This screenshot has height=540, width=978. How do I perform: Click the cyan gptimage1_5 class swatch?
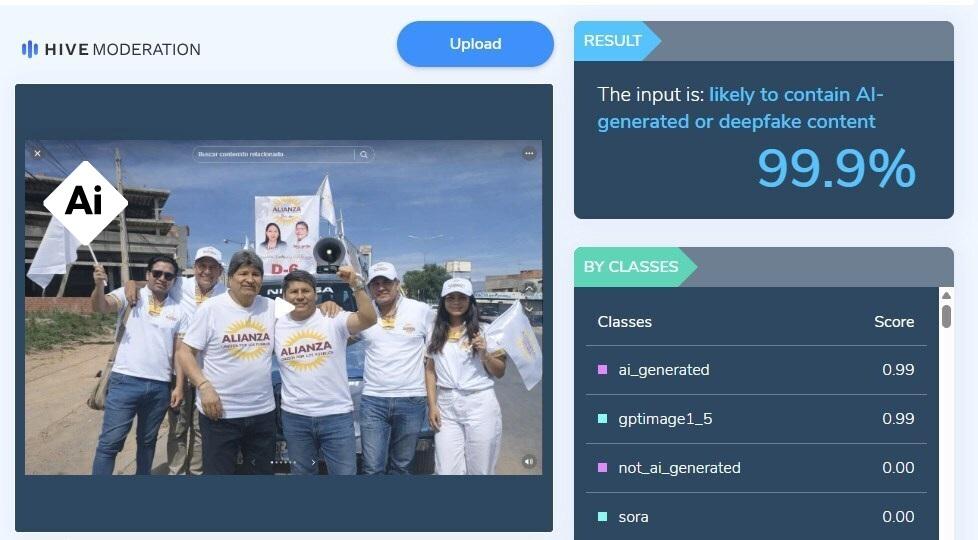pyautogui.click(x=603, y=418)
